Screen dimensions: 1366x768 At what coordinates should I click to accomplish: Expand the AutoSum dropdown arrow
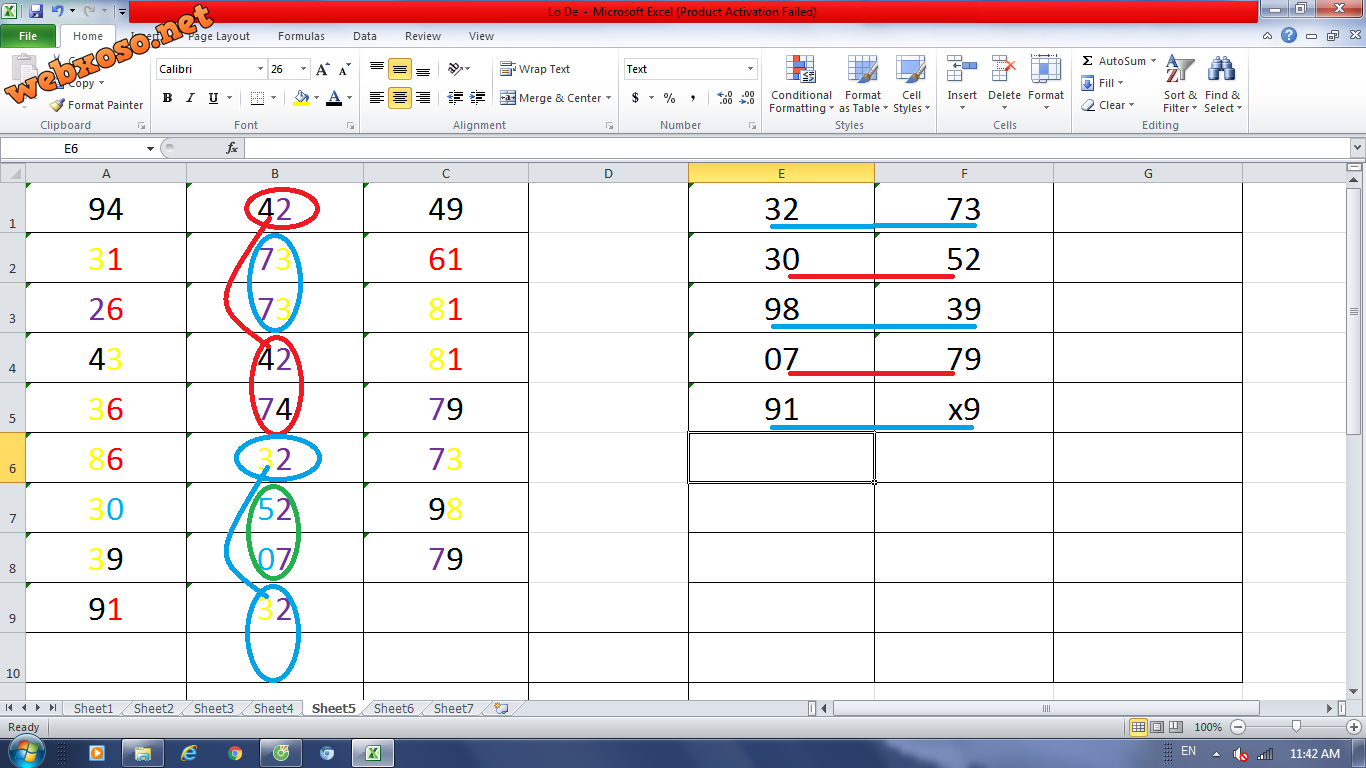pos(1153,61)
